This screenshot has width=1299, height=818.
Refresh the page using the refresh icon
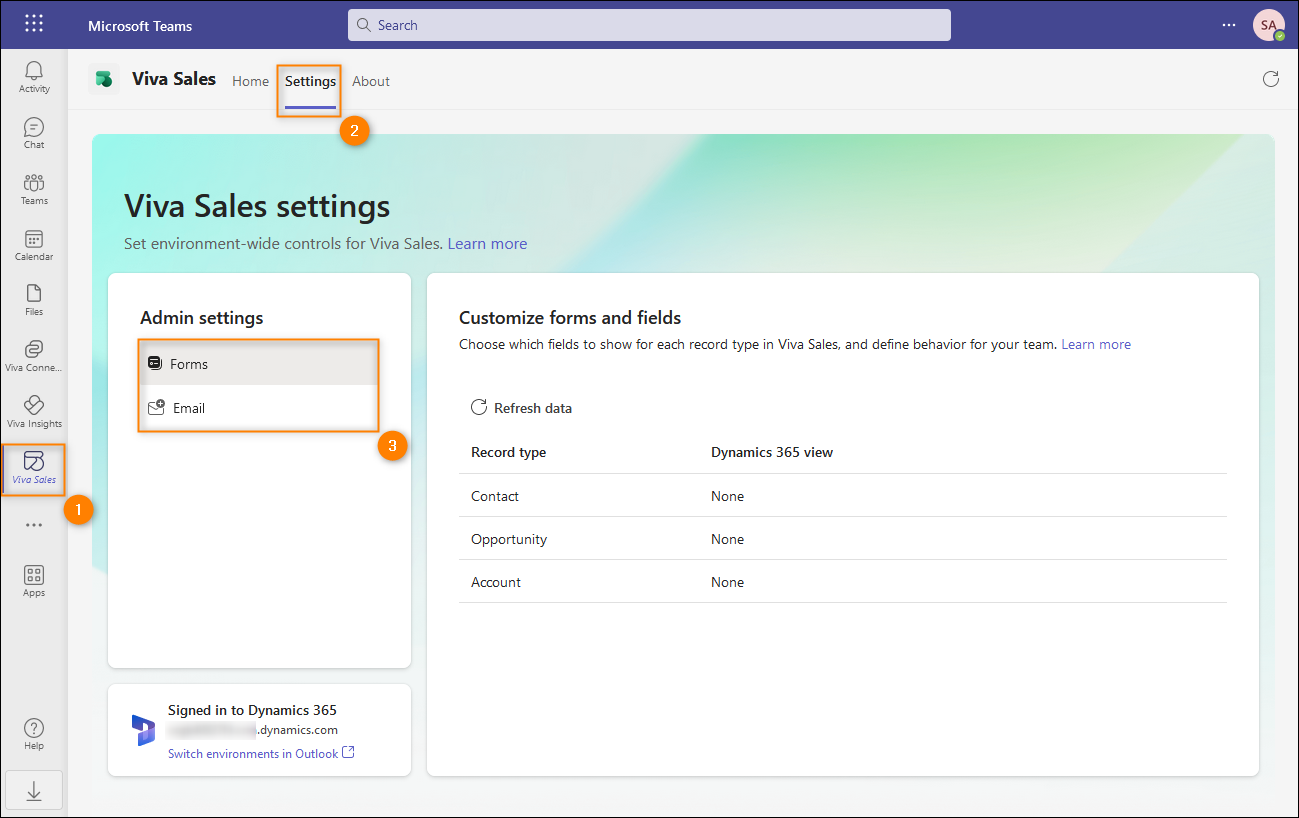[1270, 79]
